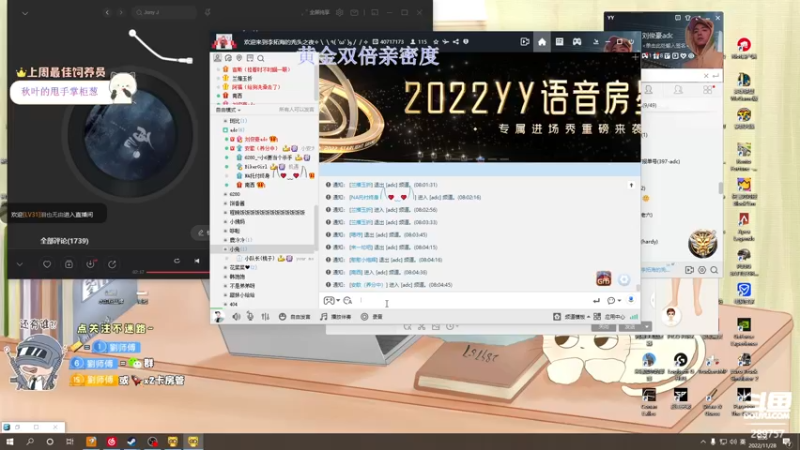
Task: Click the share icon in YY title bar
Action: pyautogui.click(x=456, y=42)
